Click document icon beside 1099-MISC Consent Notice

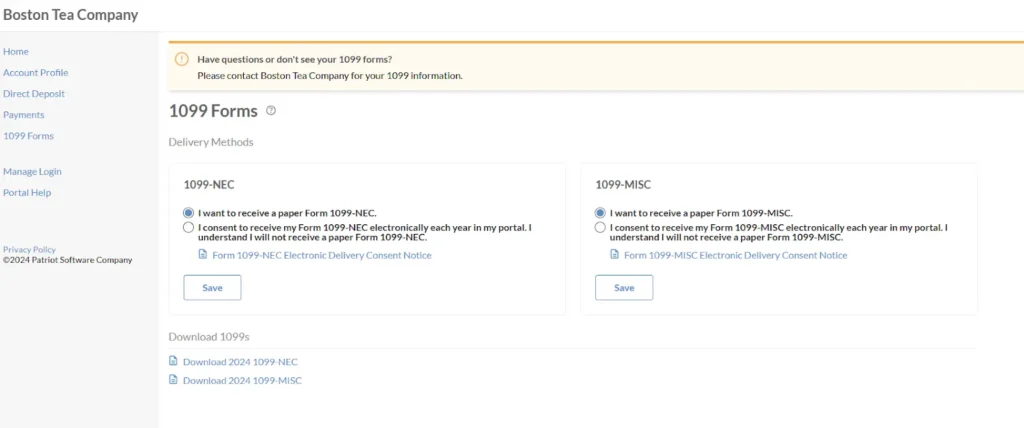(615, 254)
